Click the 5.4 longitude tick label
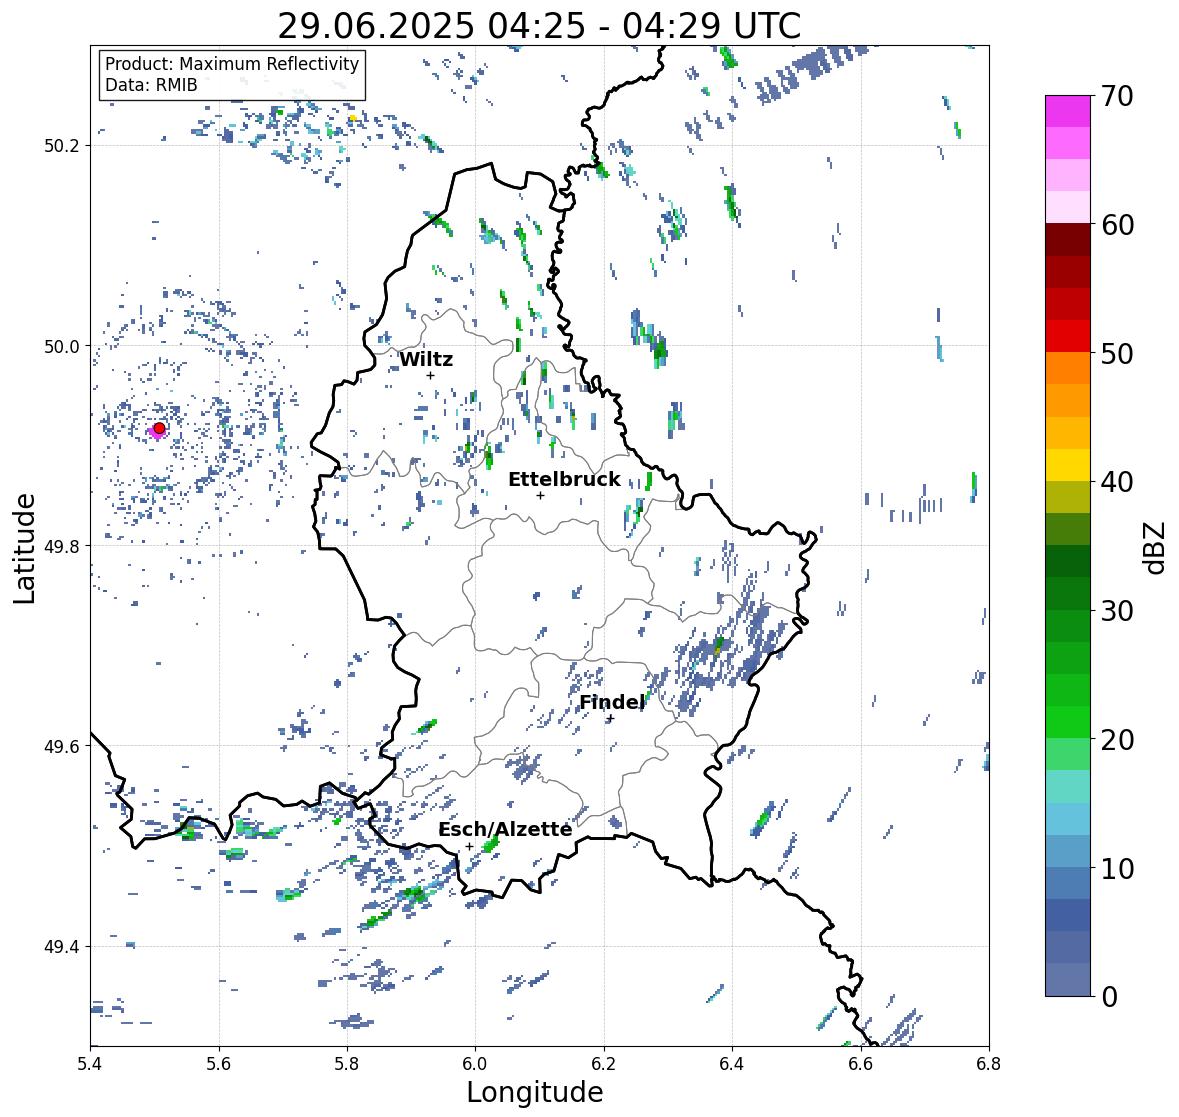This screenshot has width=1179, height=1117. (90, 1063)
